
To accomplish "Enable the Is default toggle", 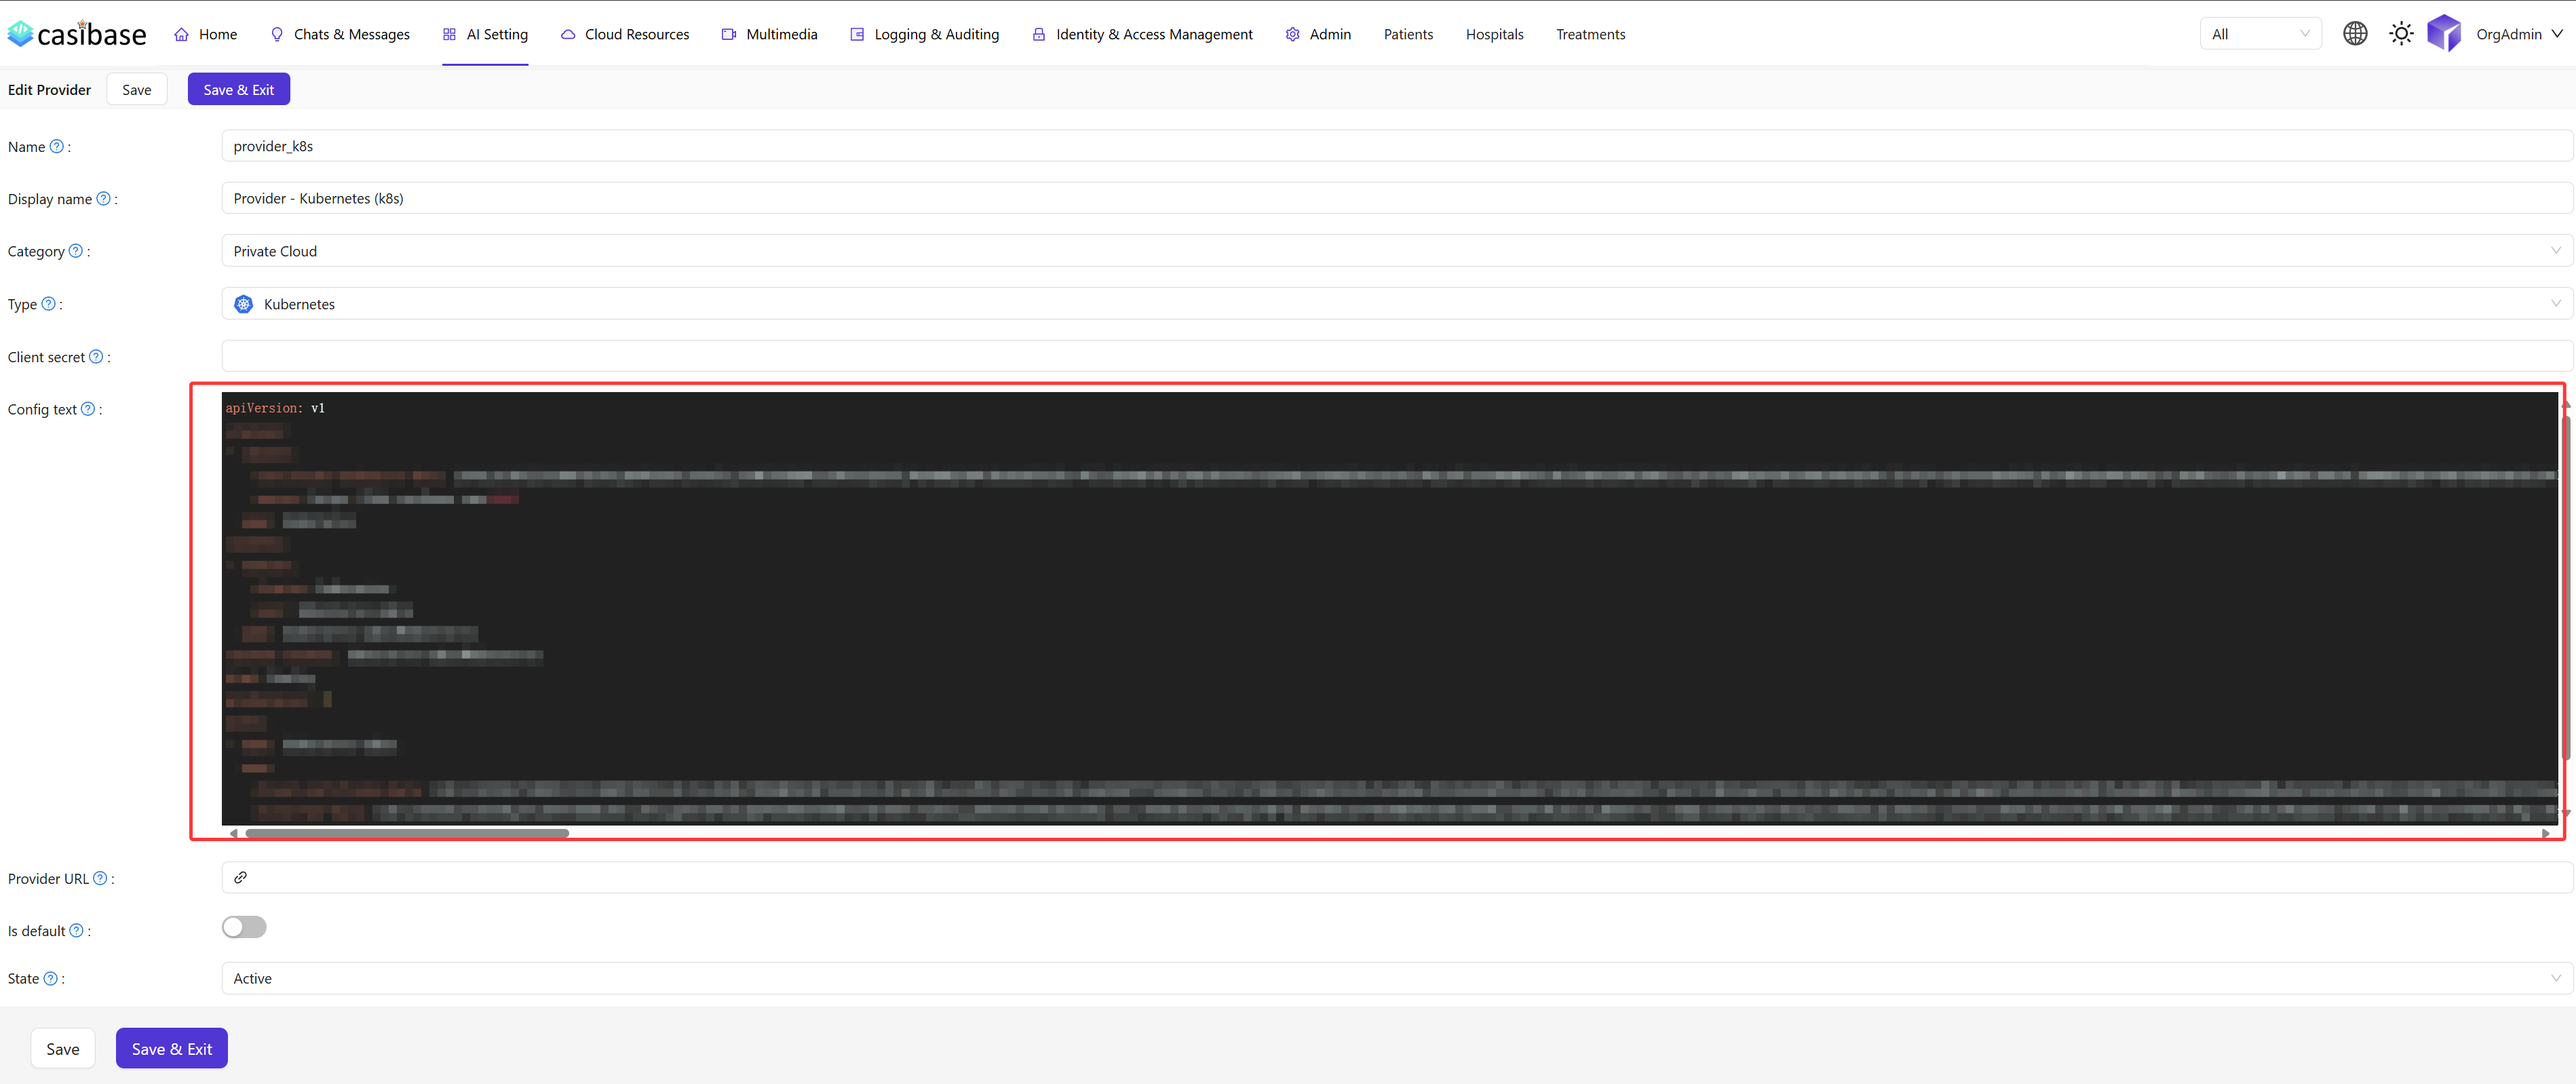I will pyautogui.click(x=244, y=927).
